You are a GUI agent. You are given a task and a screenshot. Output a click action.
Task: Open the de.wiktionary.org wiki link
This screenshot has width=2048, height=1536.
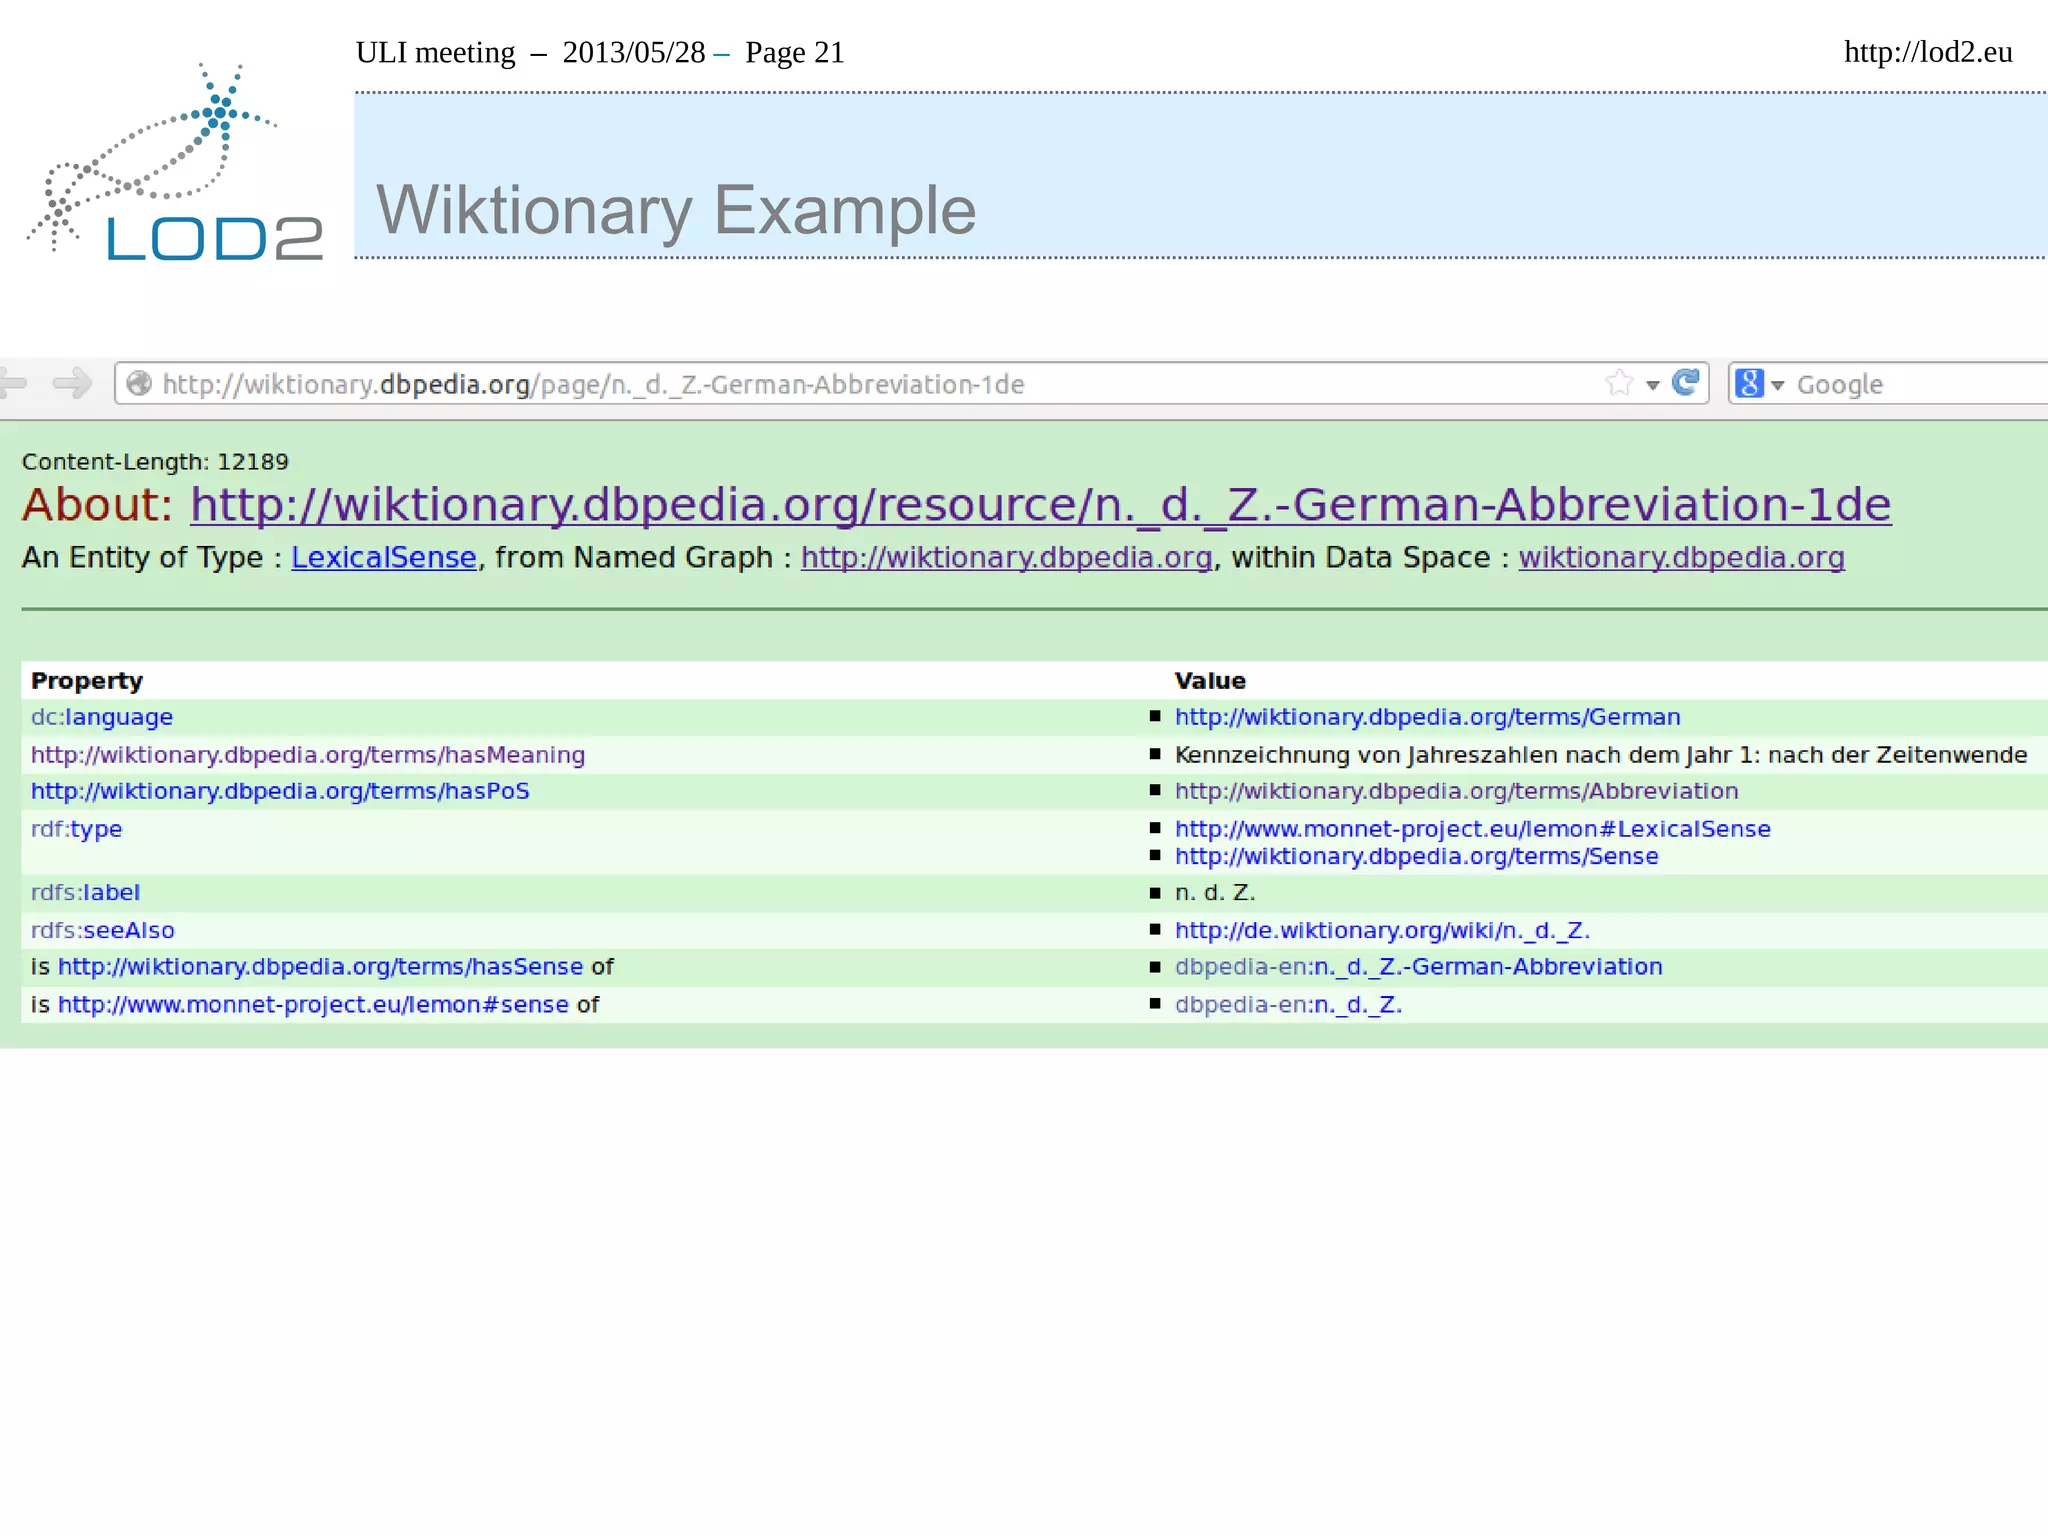1382,930
